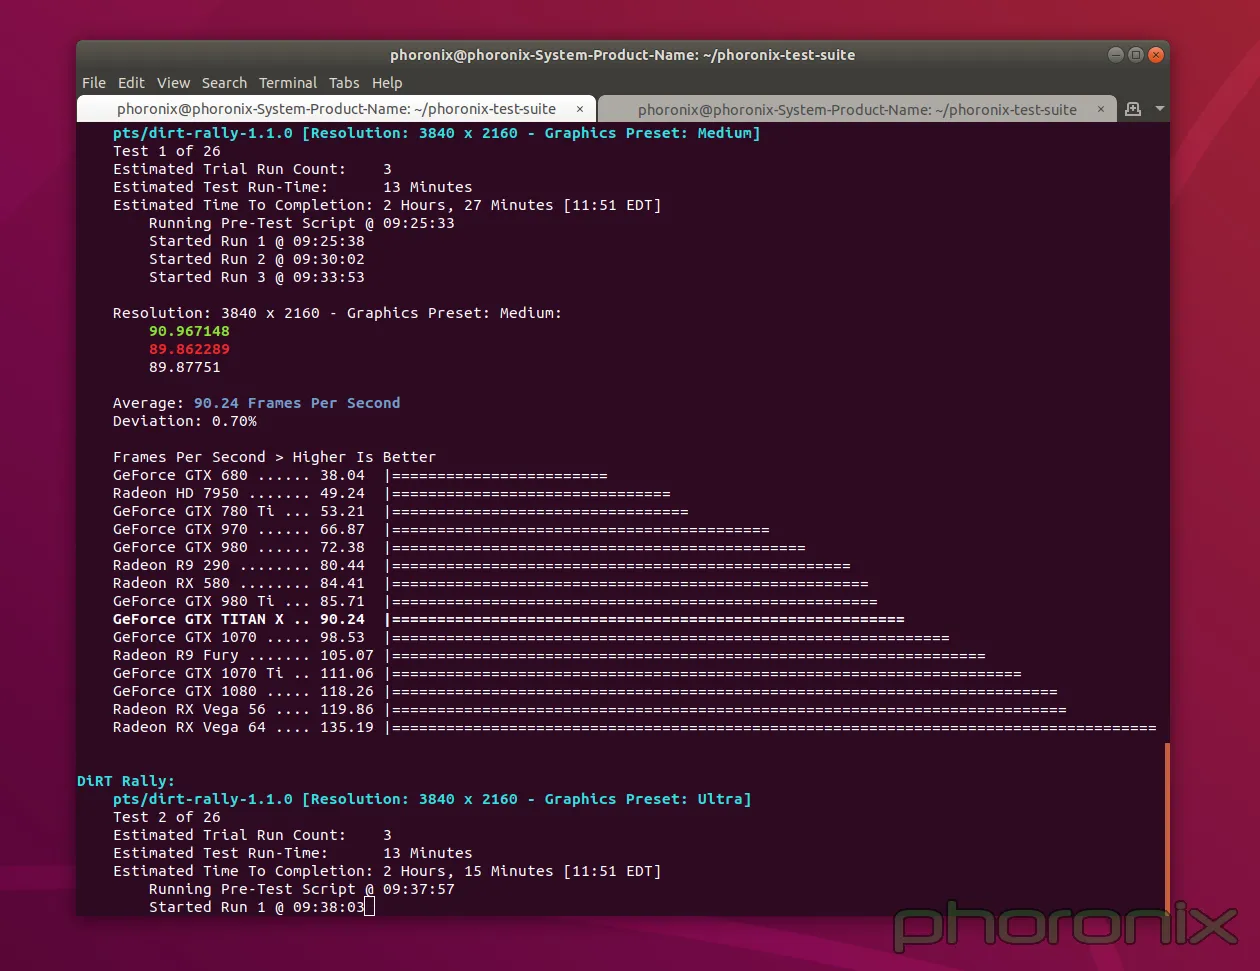Click the Radeon R9 Fury row
This screenshot has height=971, width=1260.
point(549,655)
